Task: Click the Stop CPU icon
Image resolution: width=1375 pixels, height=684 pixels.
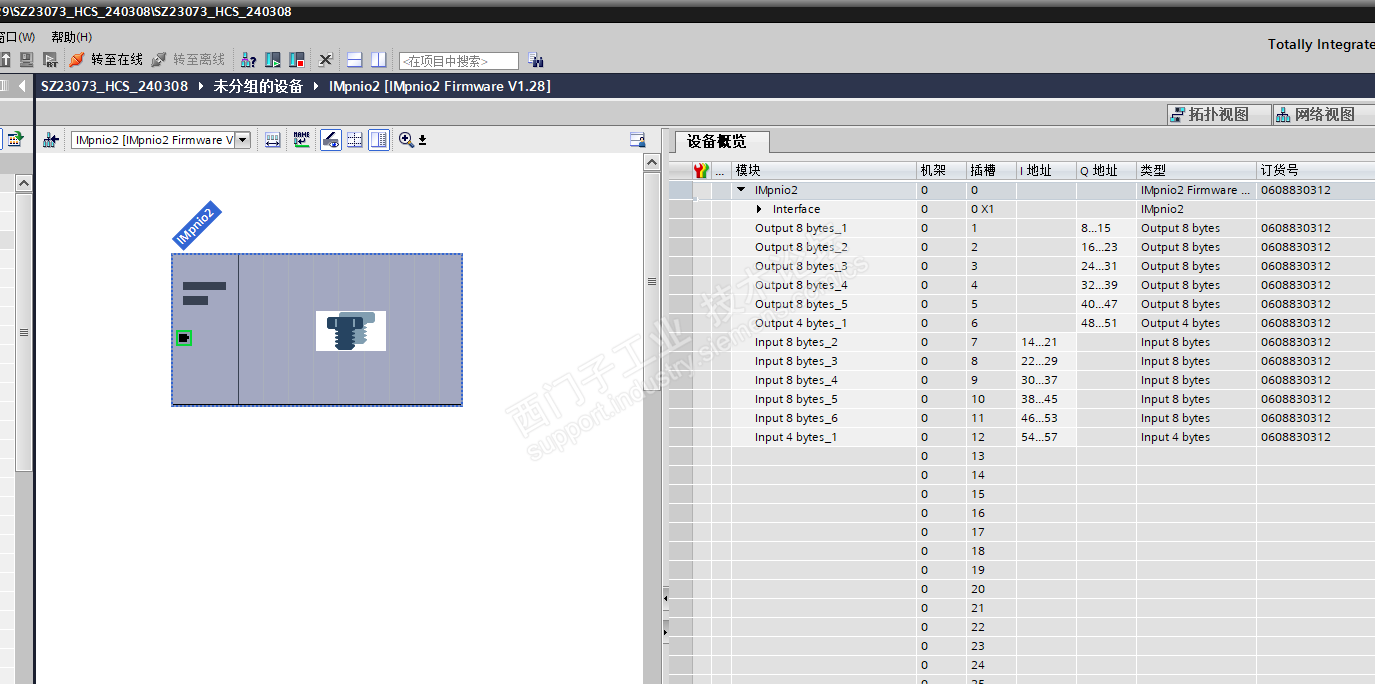Action: click(x=297, y=60)
